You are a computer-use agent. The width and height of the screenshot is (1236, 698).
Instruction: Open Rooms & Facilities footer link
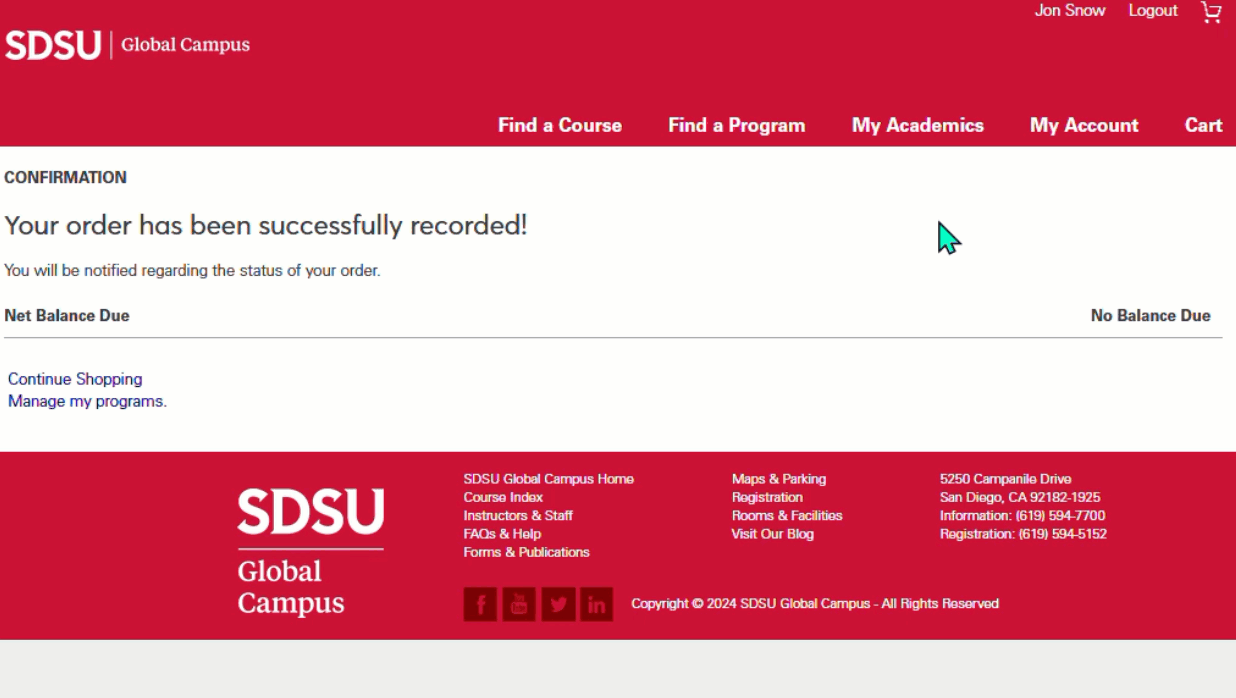[x=787, y=515]
